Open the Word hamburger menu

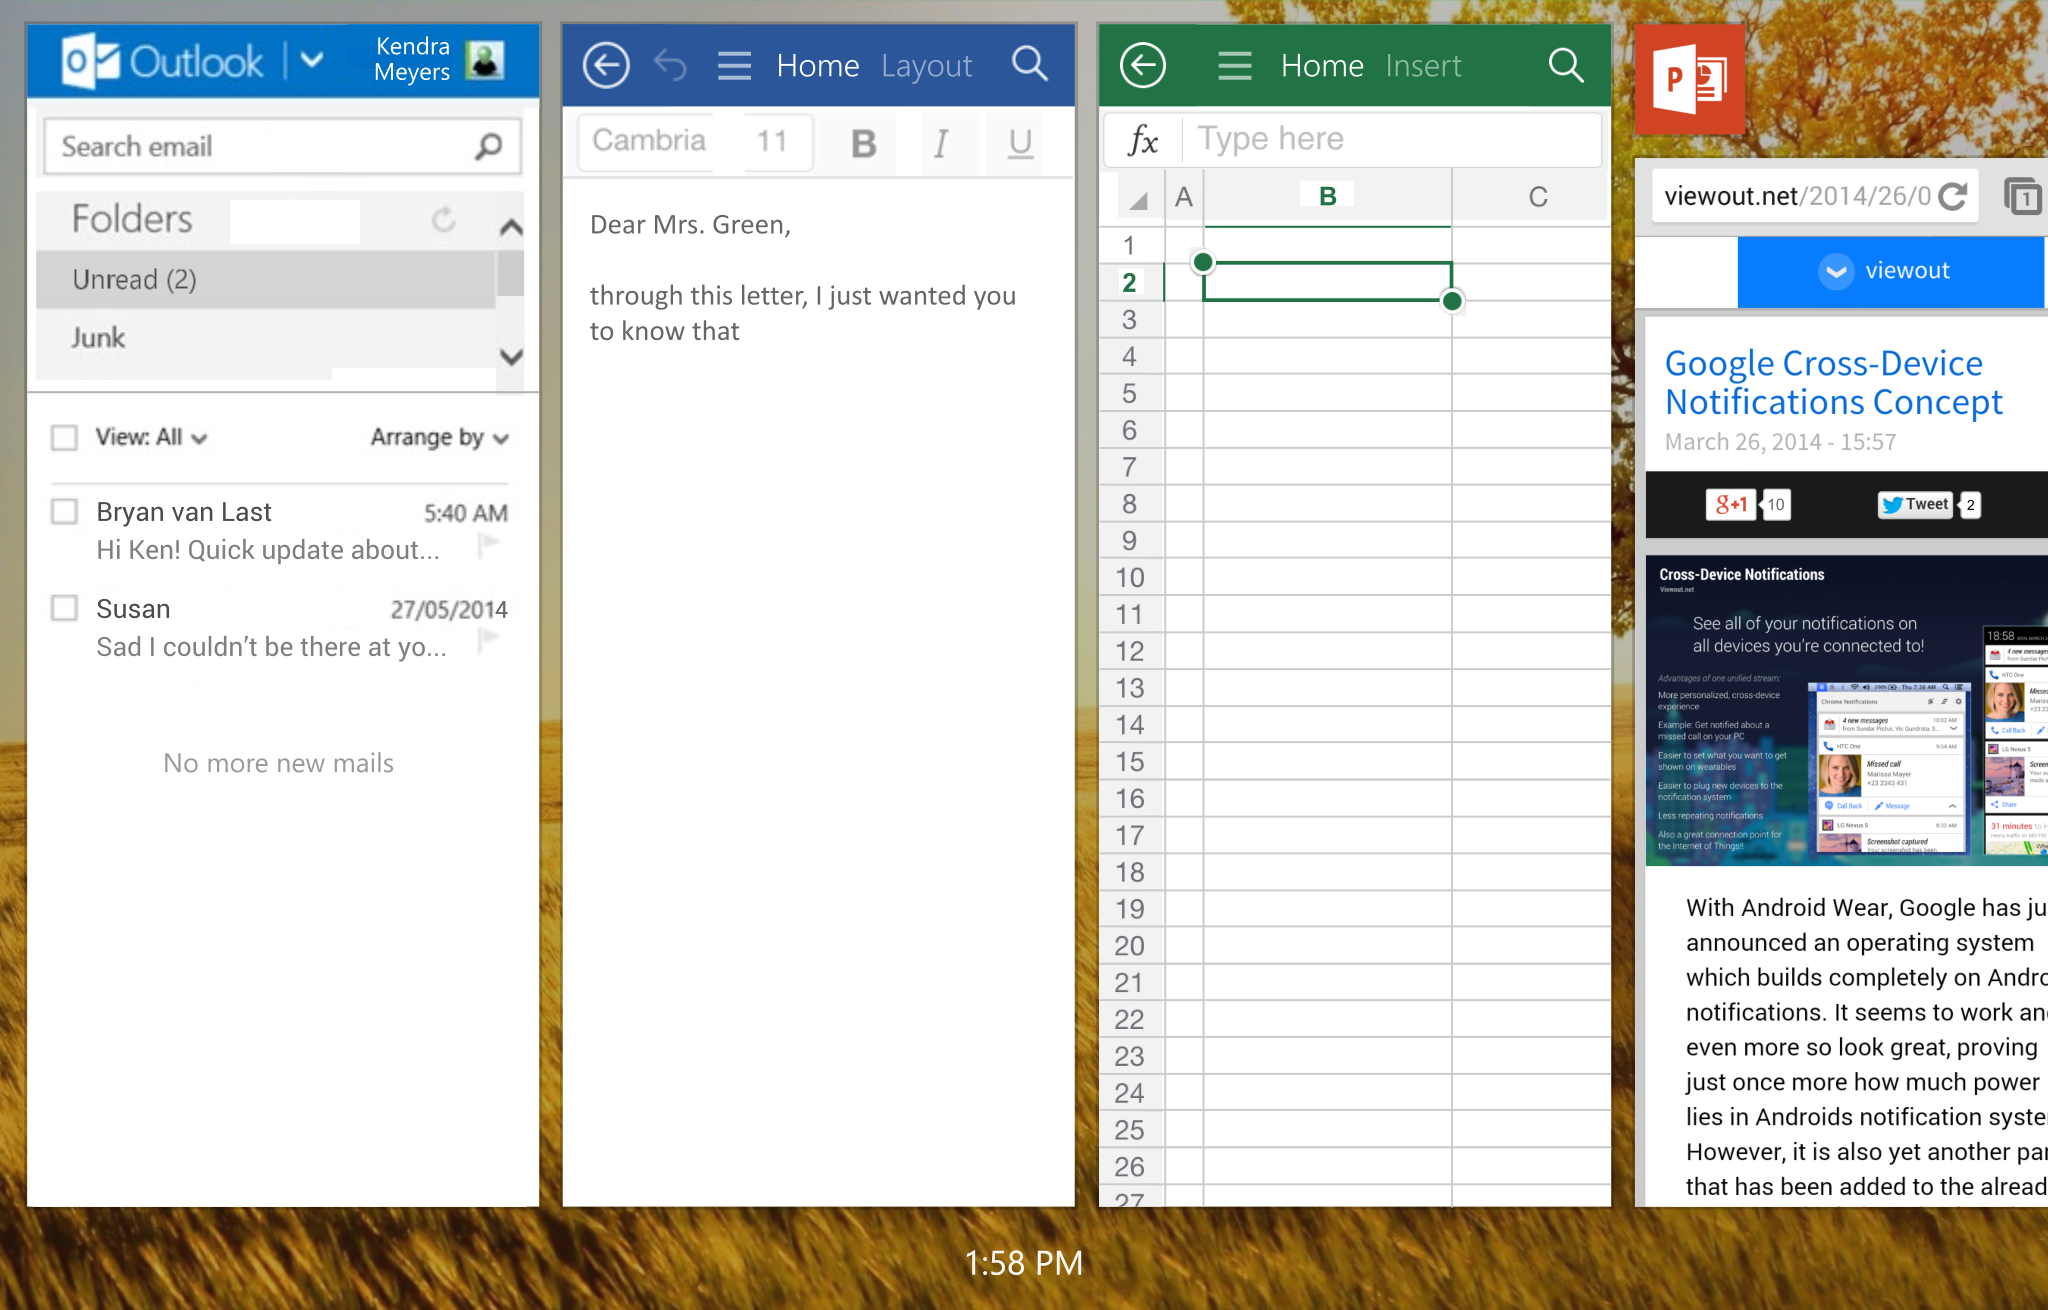point(734,66)
